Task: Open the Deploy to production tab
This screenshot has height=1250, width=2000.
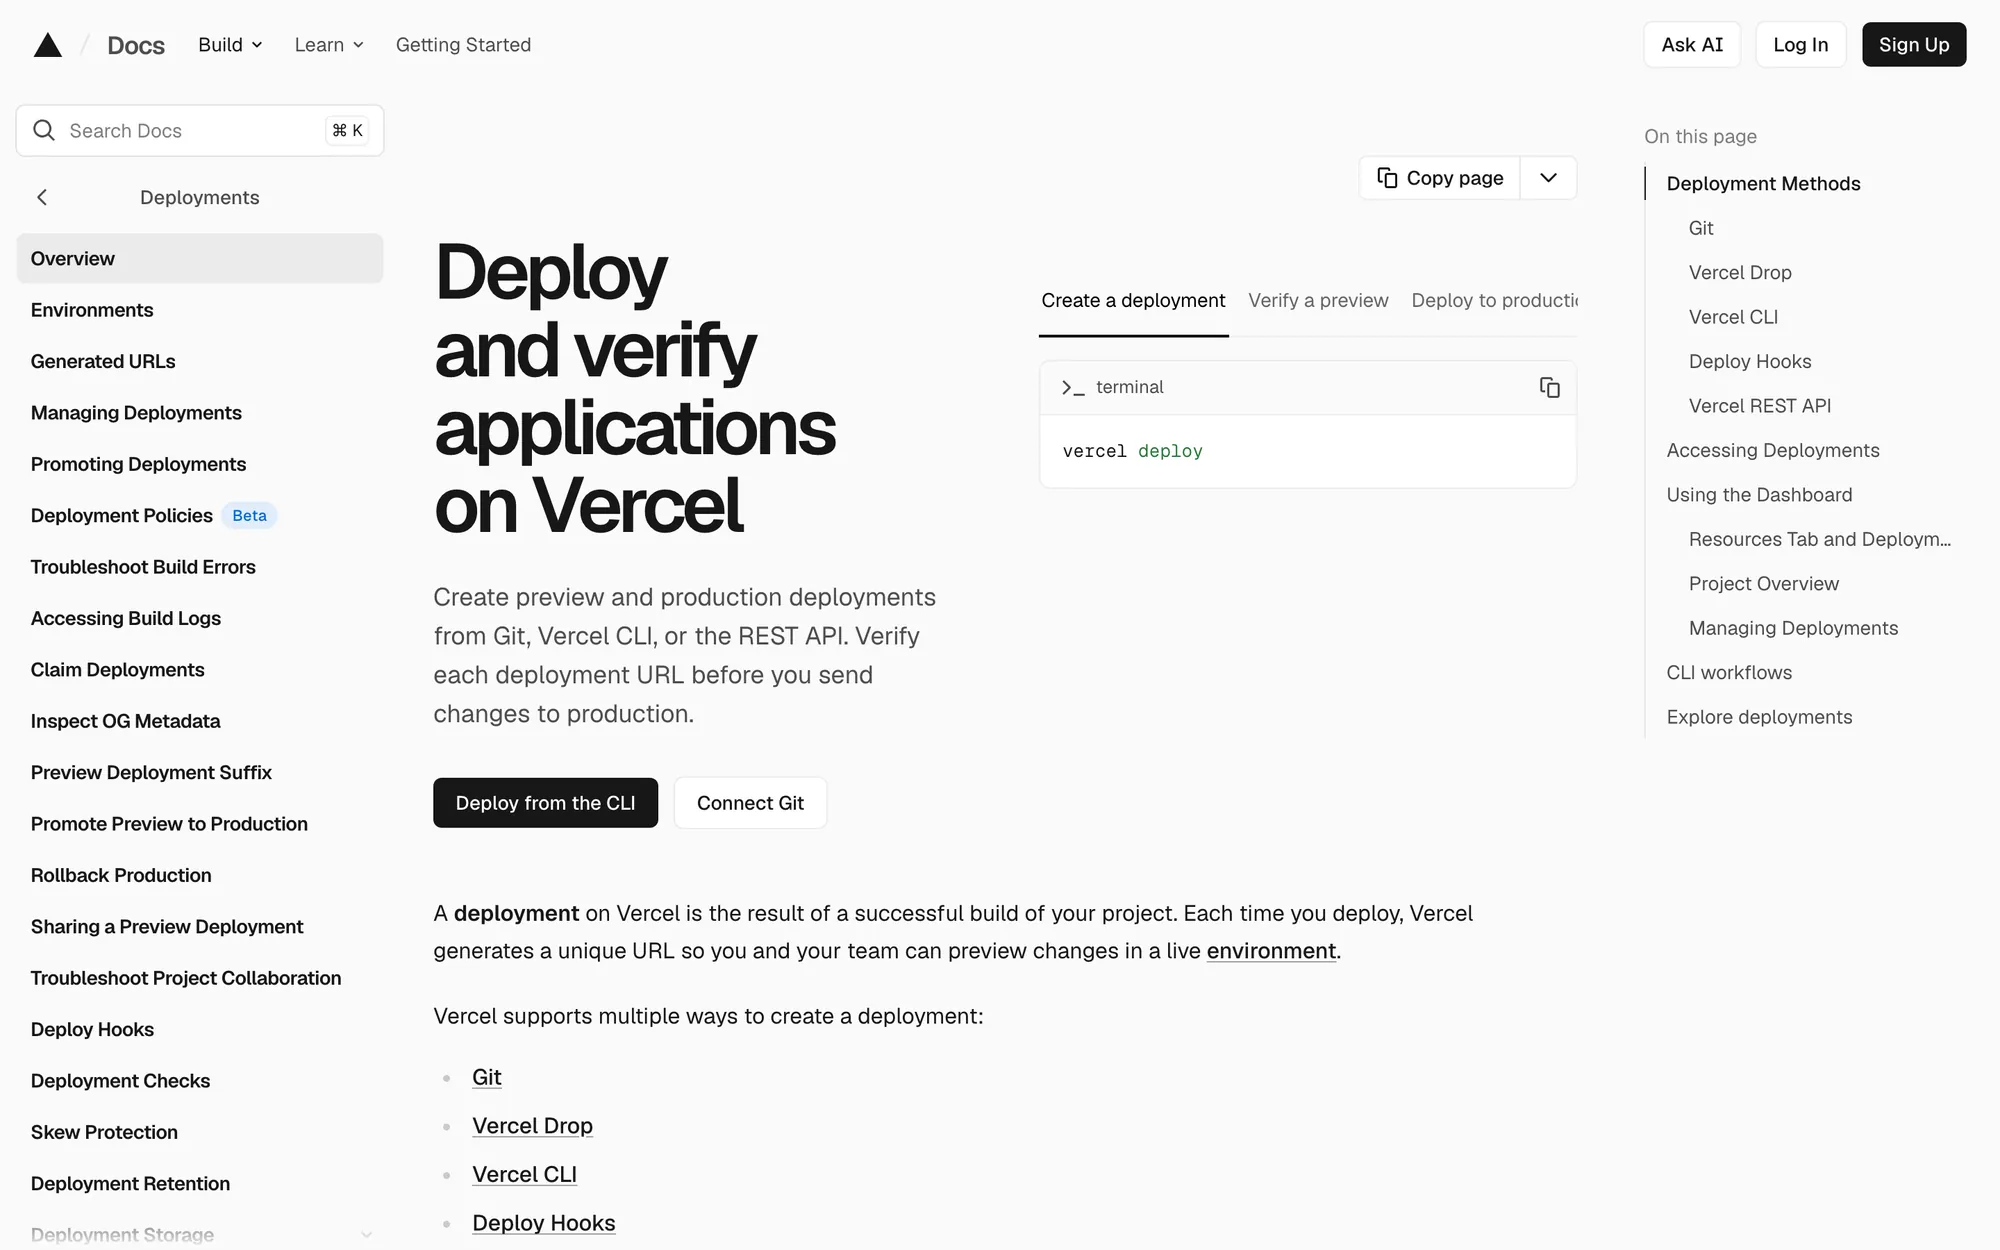Action: [x=1494, y=300]
